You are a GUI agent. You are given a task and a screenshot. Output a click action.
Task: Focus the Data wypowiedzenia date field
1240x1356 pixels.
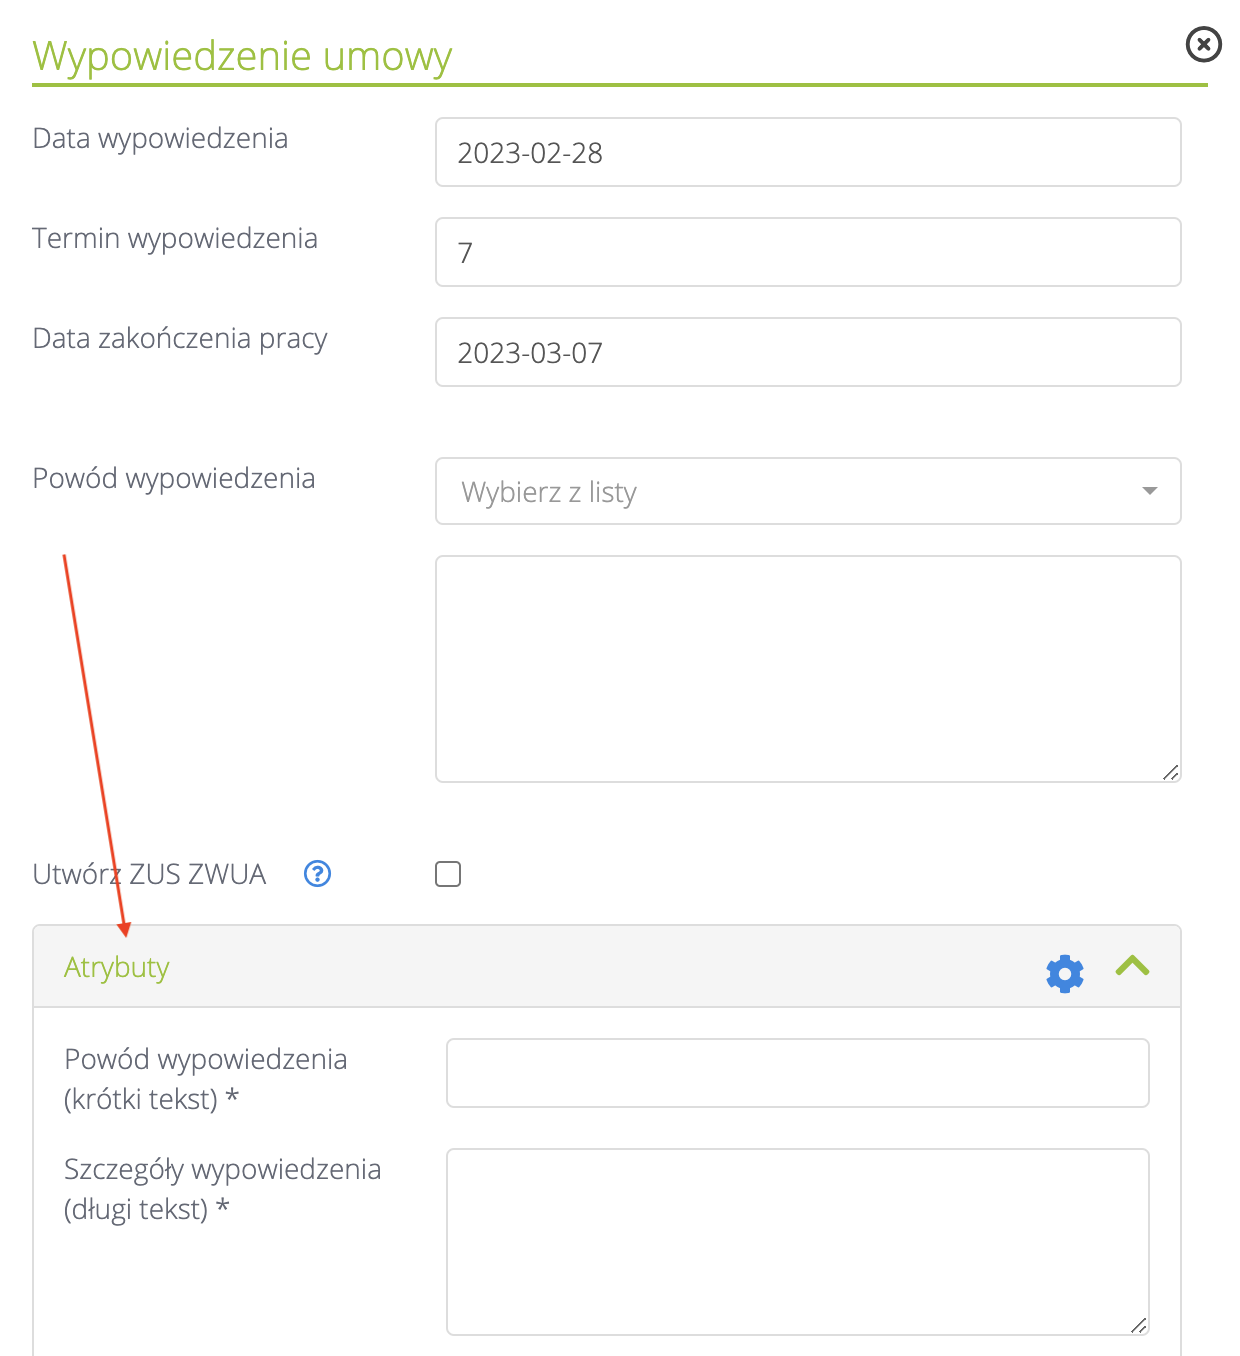(807, 153)
